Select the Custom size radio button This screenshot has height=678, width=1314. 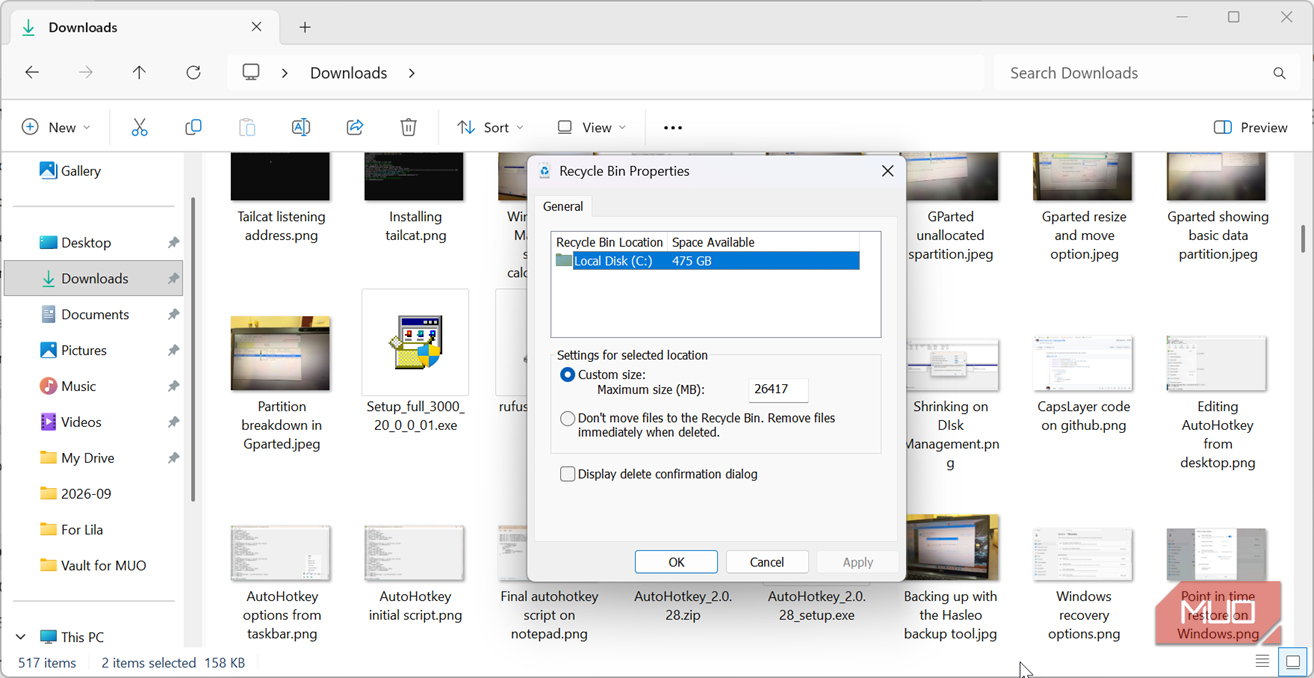click(568, 375)
